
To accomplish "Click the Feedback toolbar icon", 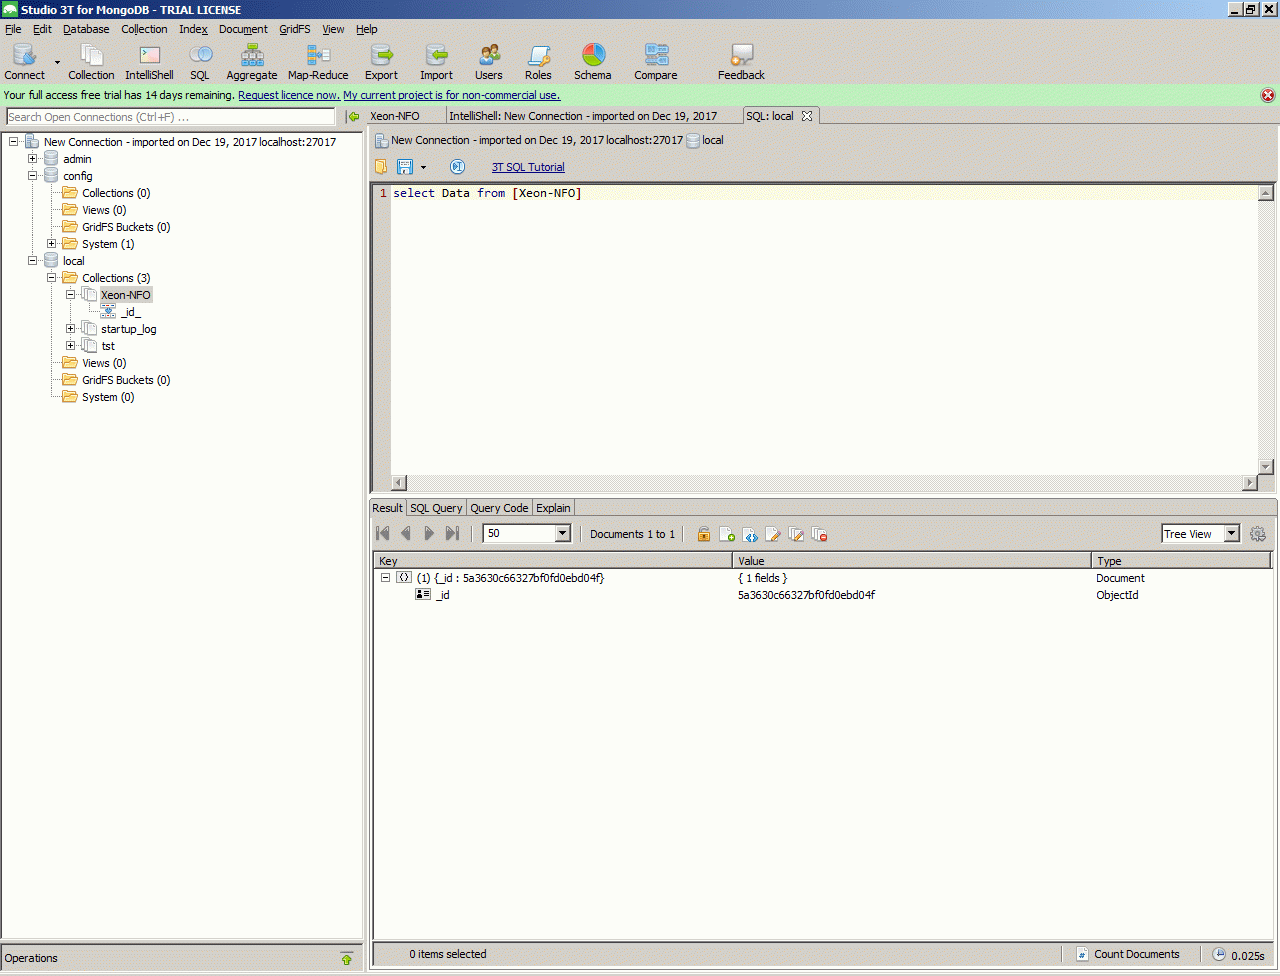I will click(741, 61).
